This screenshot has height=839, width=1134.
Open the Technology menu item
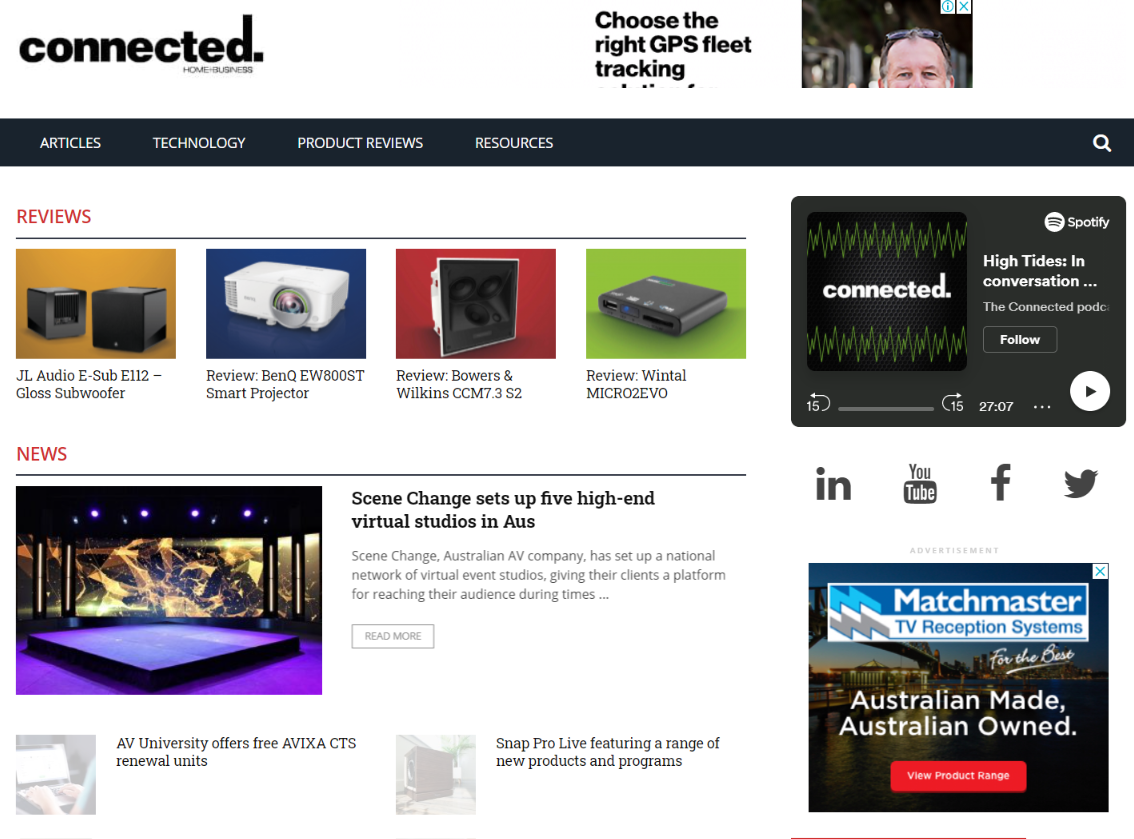pos(199,143)
